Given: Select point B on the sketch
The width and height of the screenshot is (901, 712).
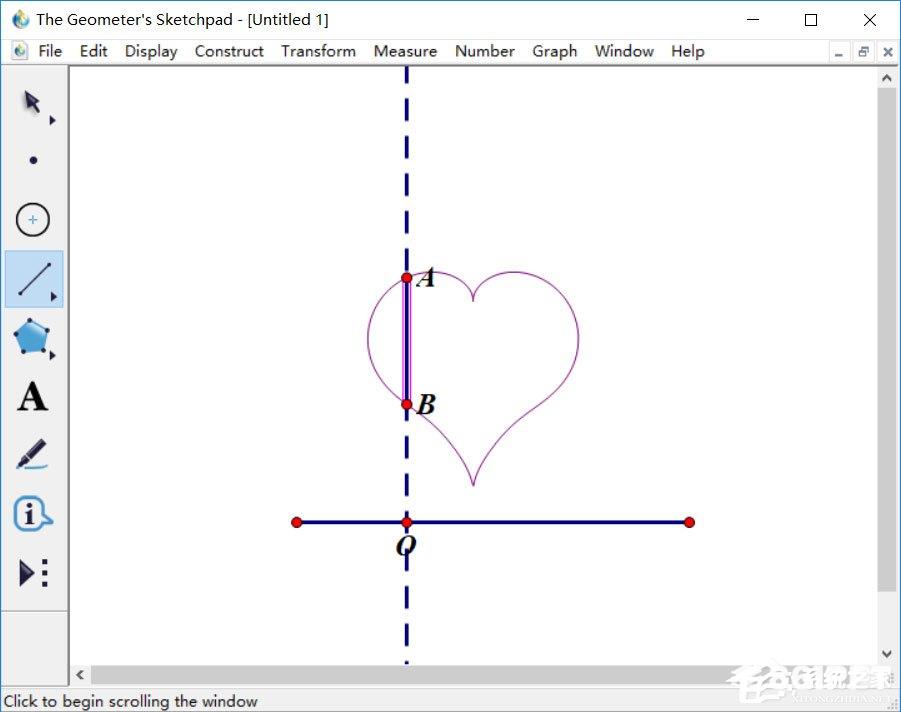Looking at the screenshot, I should [407, 405].
